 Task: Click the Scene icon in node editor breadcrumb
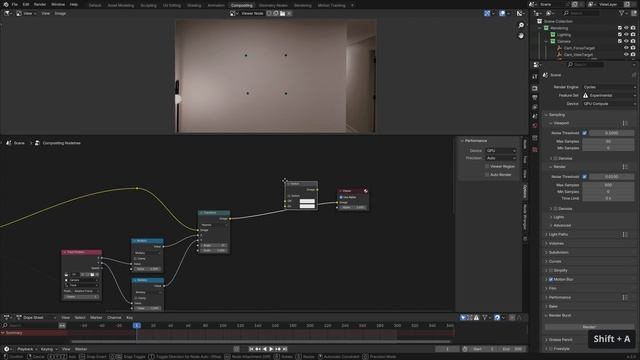tap(8, 143)
